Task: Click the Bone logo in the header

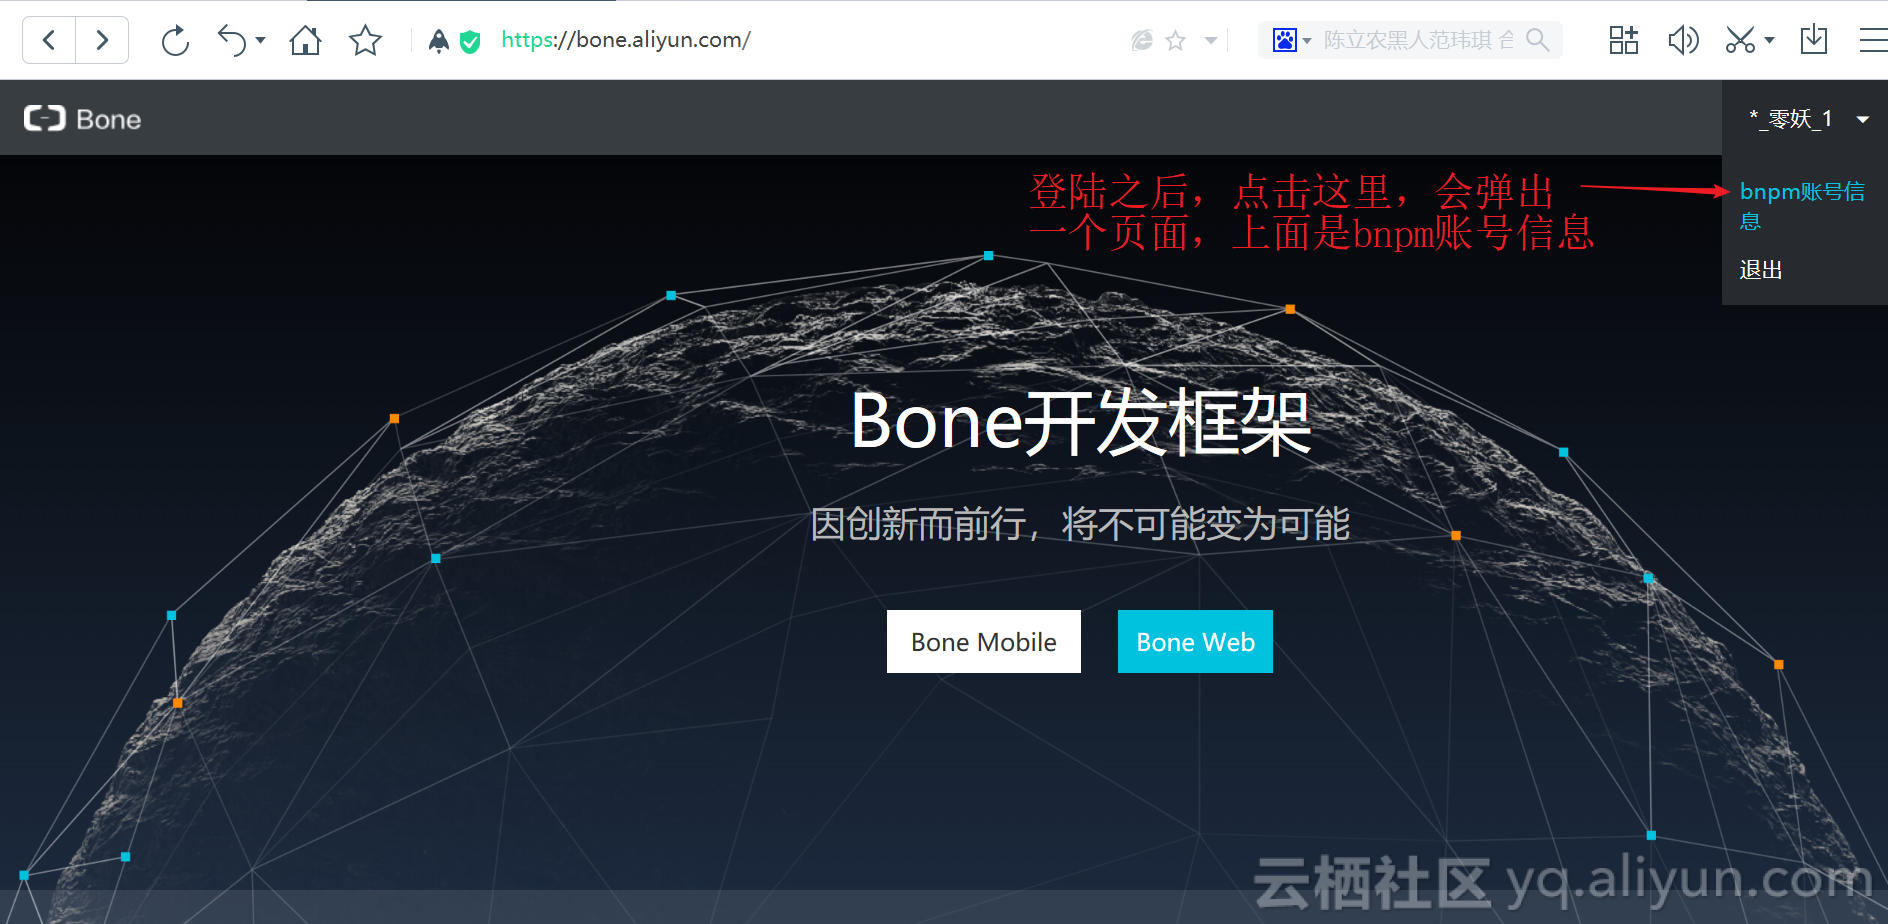Action: coord(83,119)
